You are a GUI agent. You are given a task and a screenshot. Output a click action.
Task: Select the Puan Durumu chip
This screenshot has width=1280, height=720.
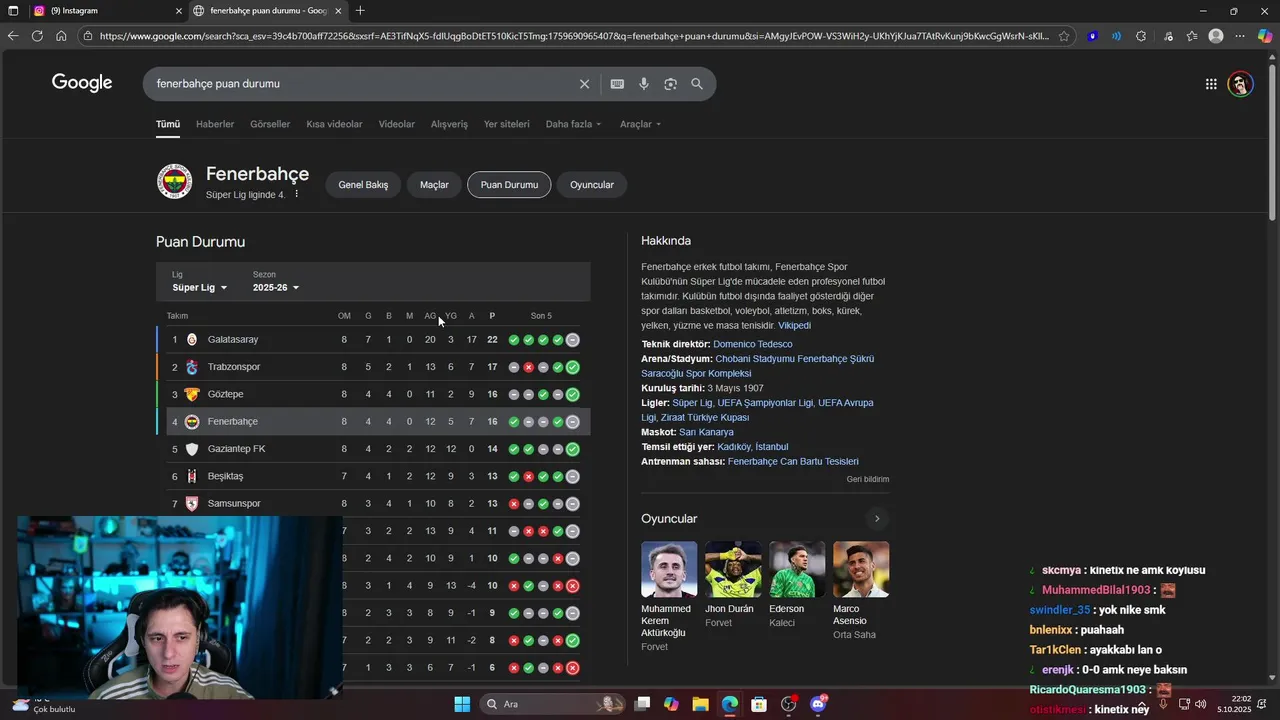[x=509, y=184]
